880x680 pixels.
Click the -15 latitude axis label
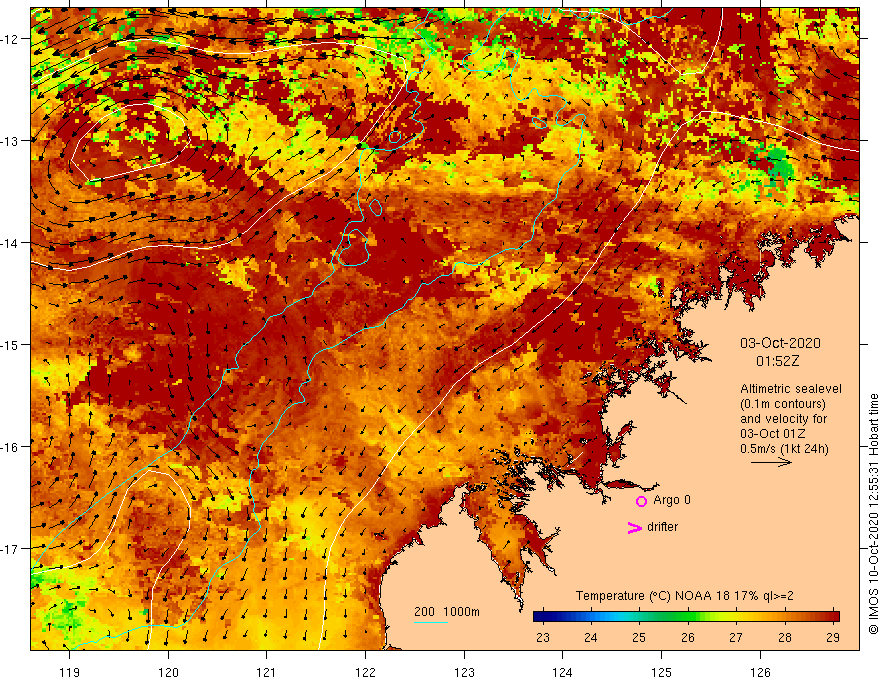click(x=11, y=344)
